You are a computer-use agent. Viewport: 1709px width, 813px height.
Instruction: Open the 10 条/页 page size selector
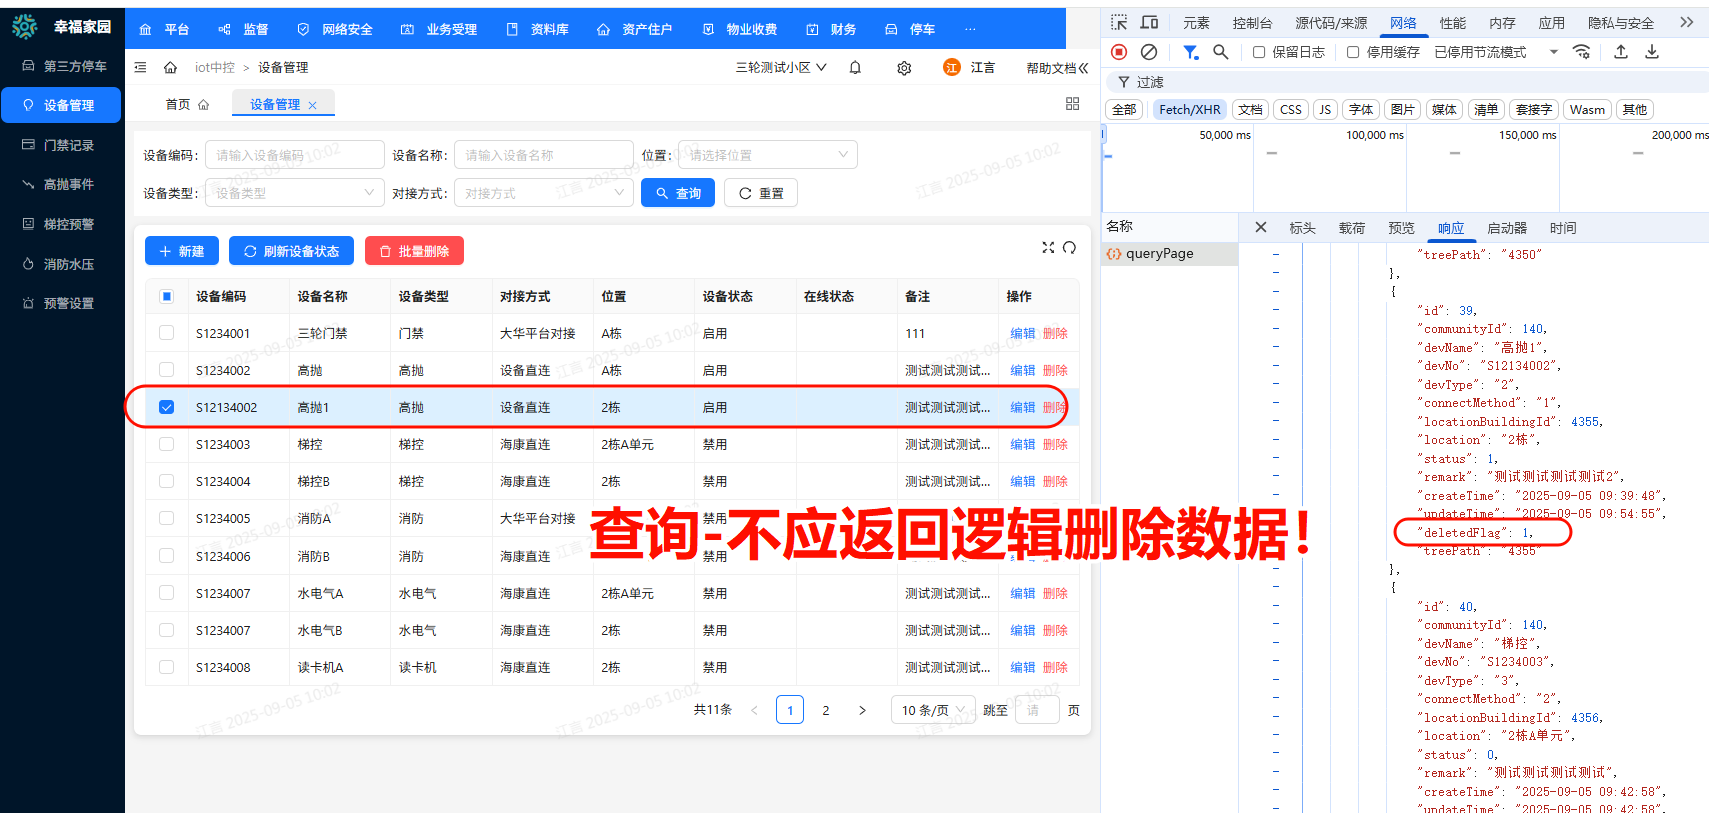(x=932, y=710)
